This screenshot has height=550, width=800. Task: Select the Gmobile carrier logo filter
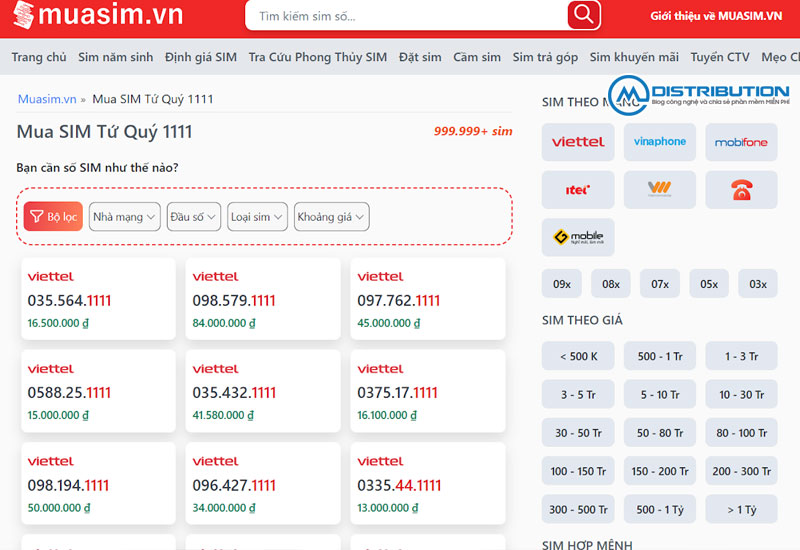tap(578, 237)
